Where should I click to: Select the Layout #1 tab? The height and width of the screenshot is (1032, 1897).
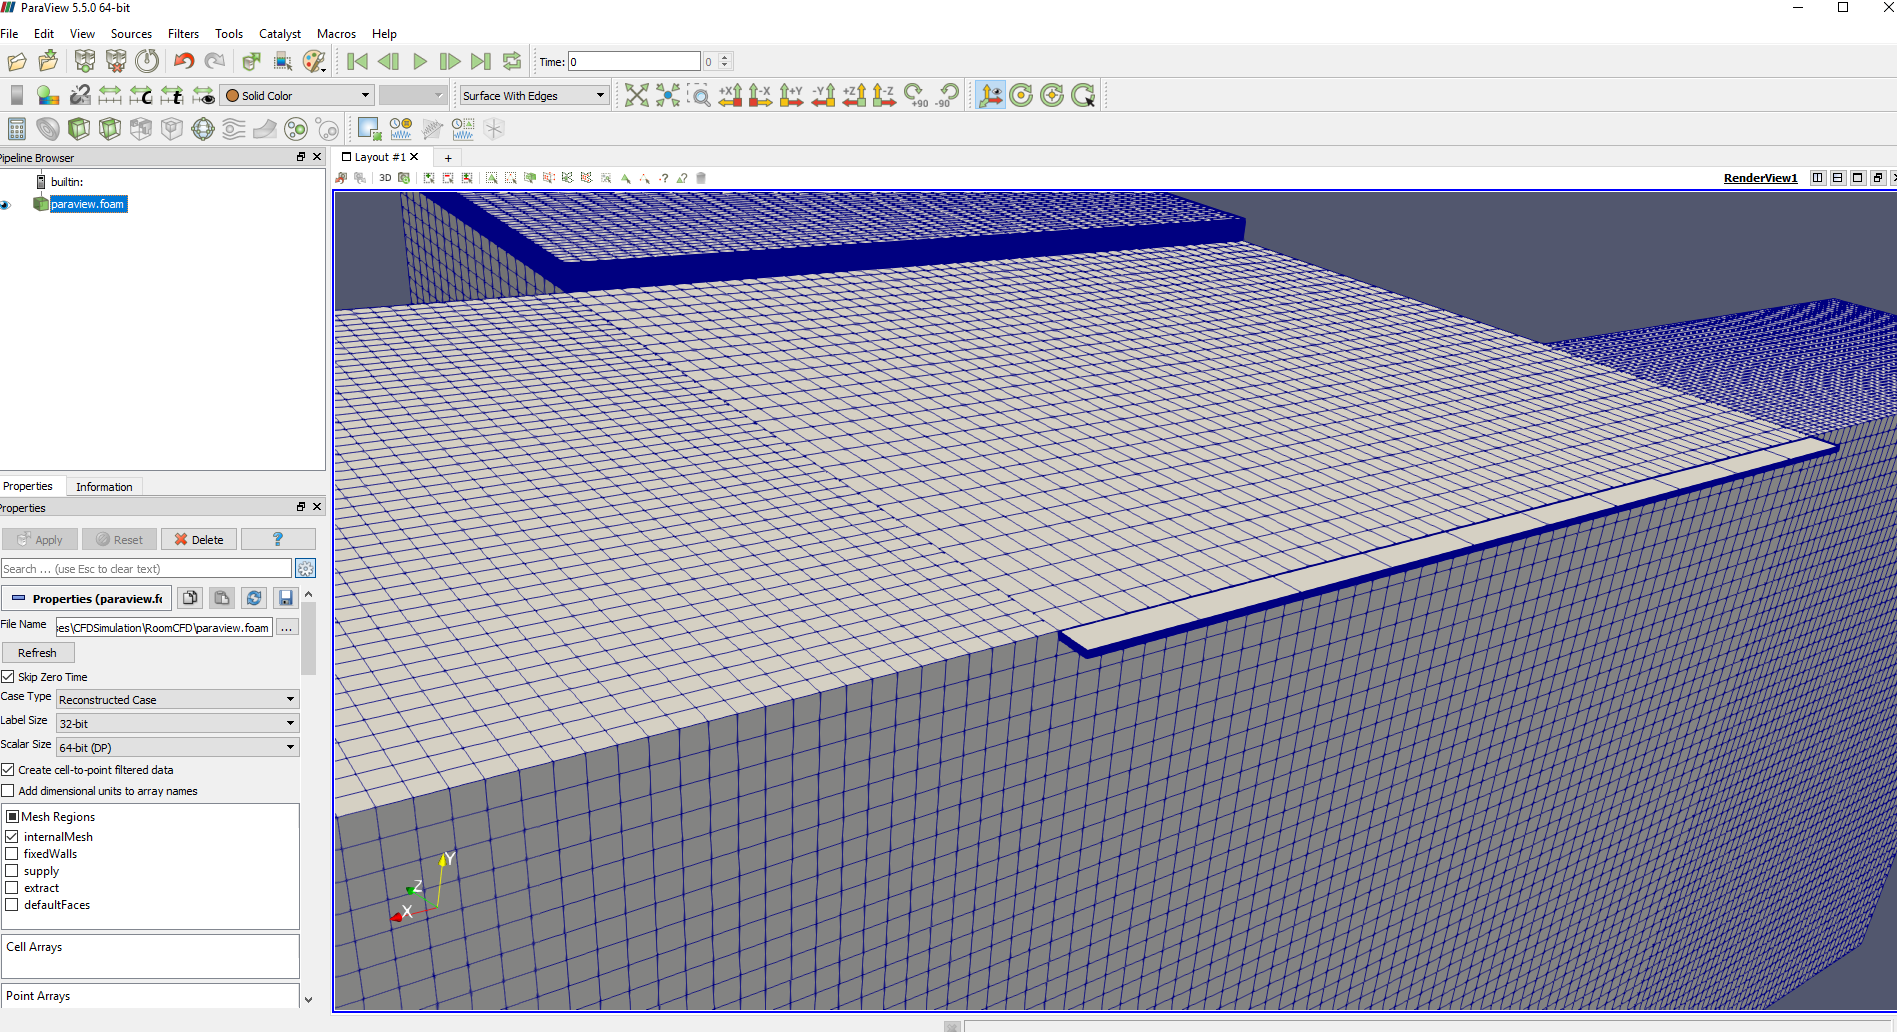(x=380, y=157)
